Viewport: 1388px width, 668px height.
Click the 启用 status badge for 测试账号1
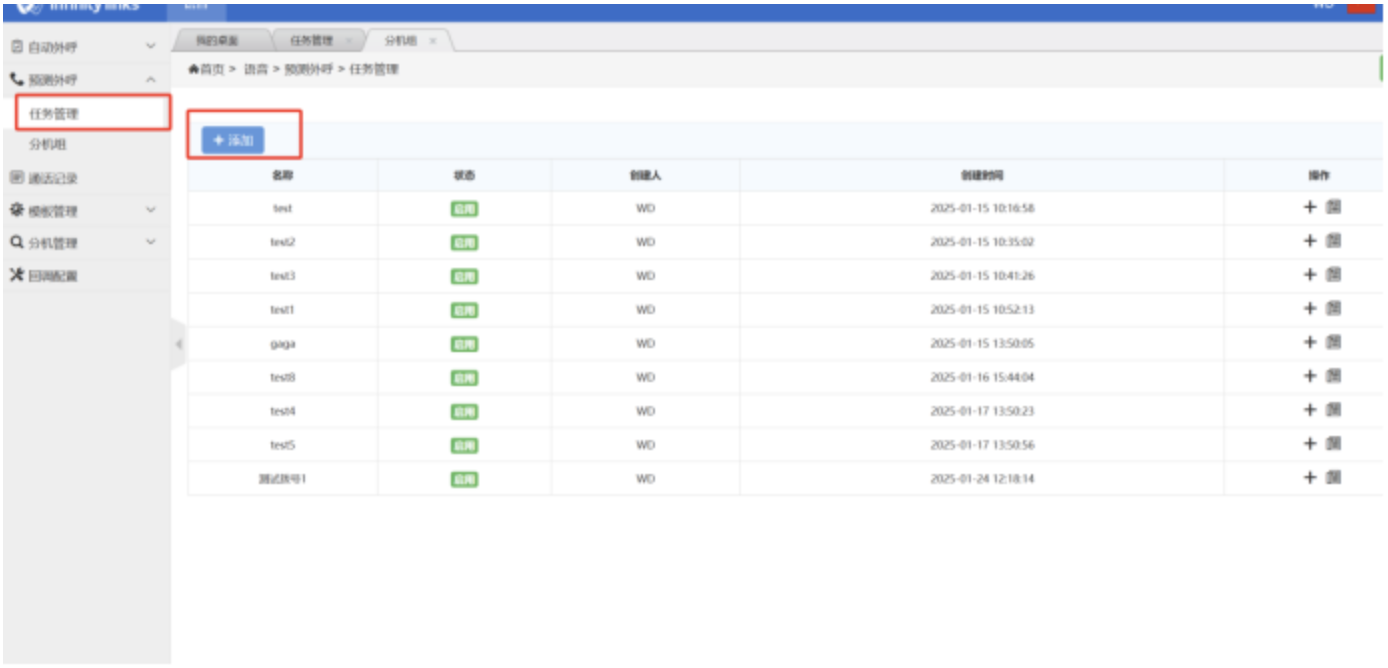tap(464, 480)
